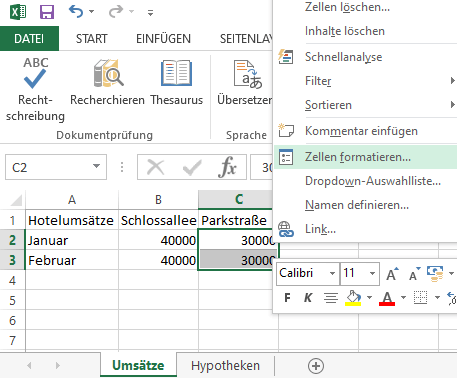Select column B header

158,200
